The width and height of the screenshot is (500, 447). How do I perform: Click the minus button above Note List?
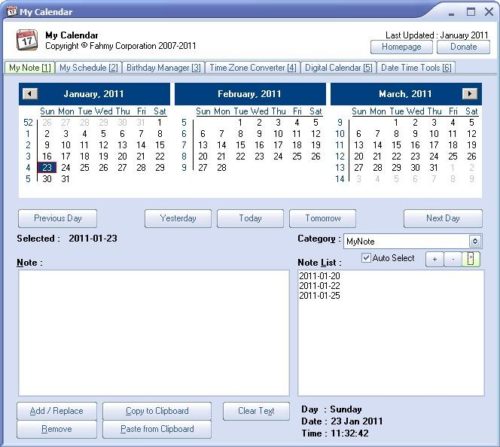tap(453, 259)
